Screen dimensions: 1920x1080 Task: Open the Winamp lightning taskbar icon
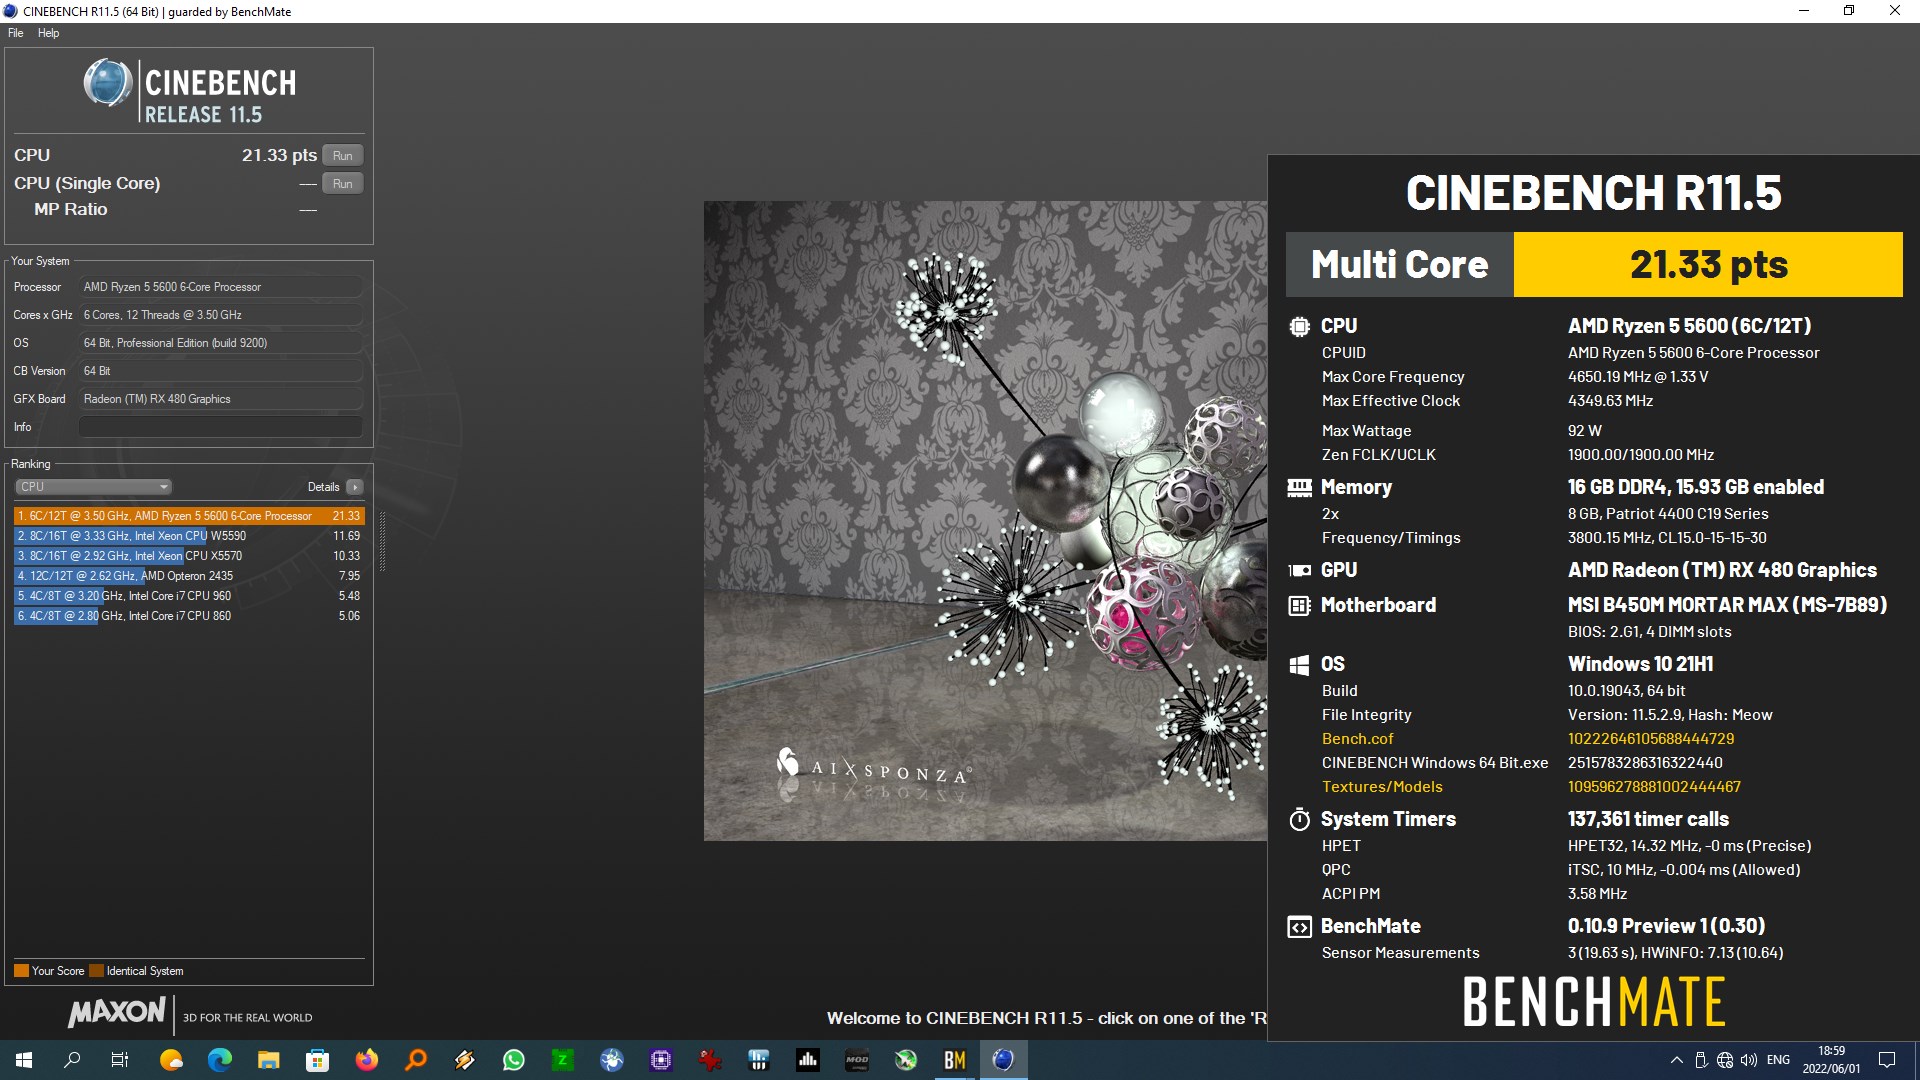465,1060
